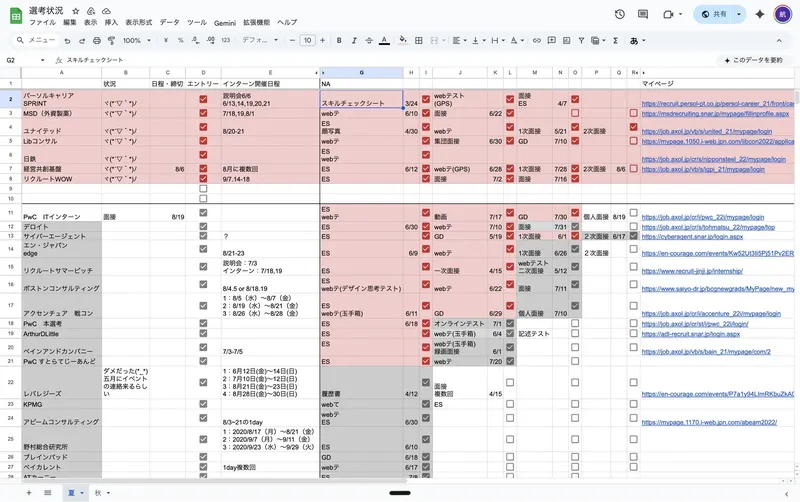Undo the last action
Screen dimensions: 800x502
[67, 40]
